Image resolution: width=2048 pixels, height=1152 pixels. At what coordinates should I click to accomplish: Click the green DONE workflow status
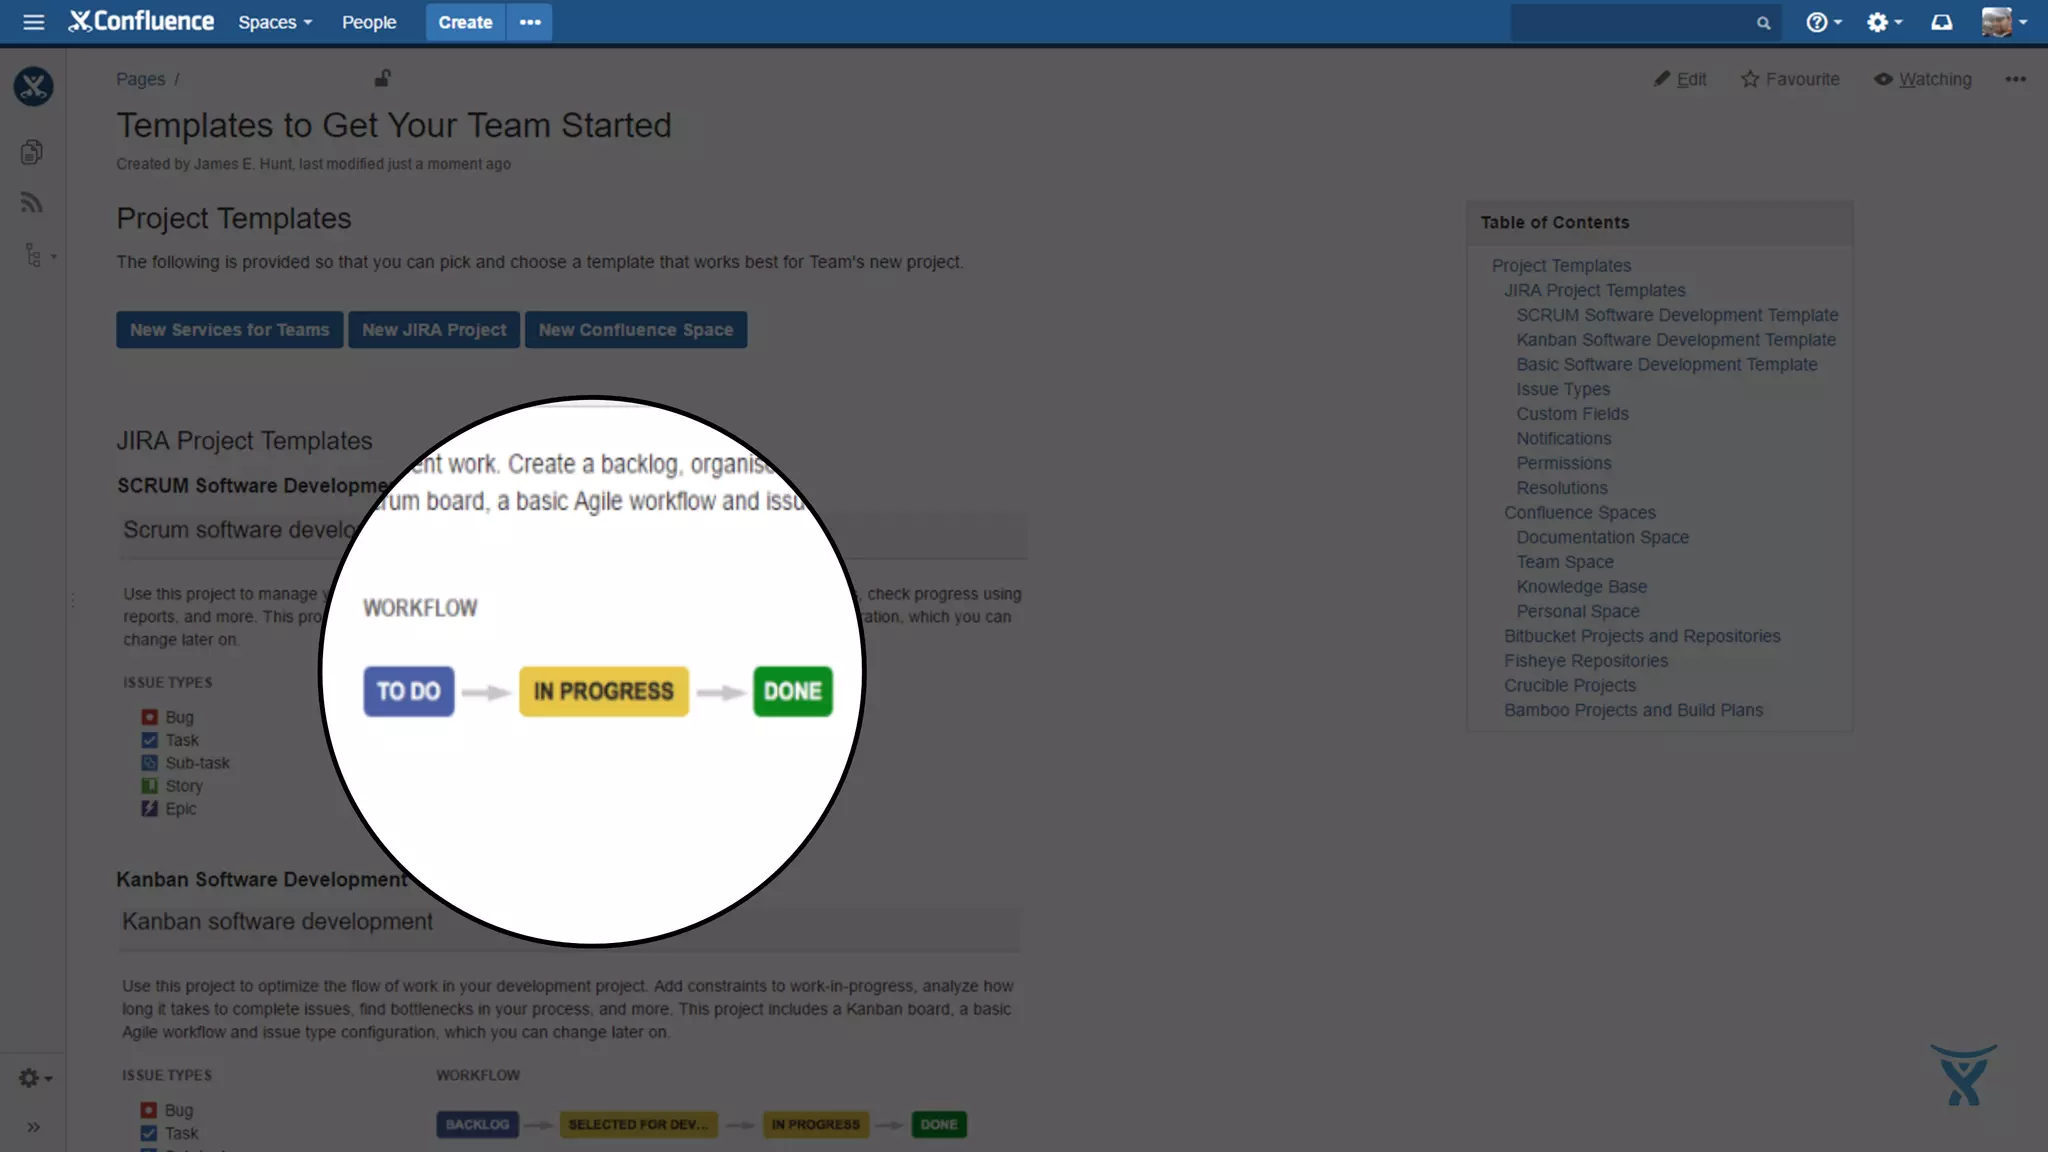(792, 691)
